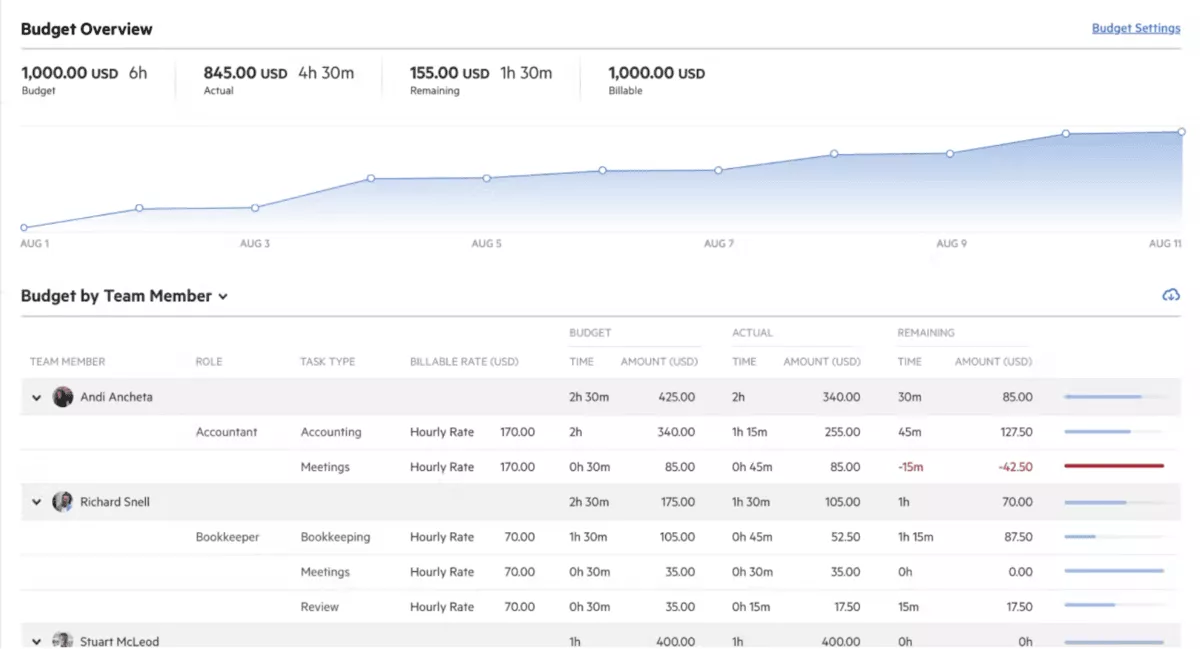This screenshot has width=1200, height=649.
Task: Click the red Meetings overage progress bar
Action: tap(1112, 466)
